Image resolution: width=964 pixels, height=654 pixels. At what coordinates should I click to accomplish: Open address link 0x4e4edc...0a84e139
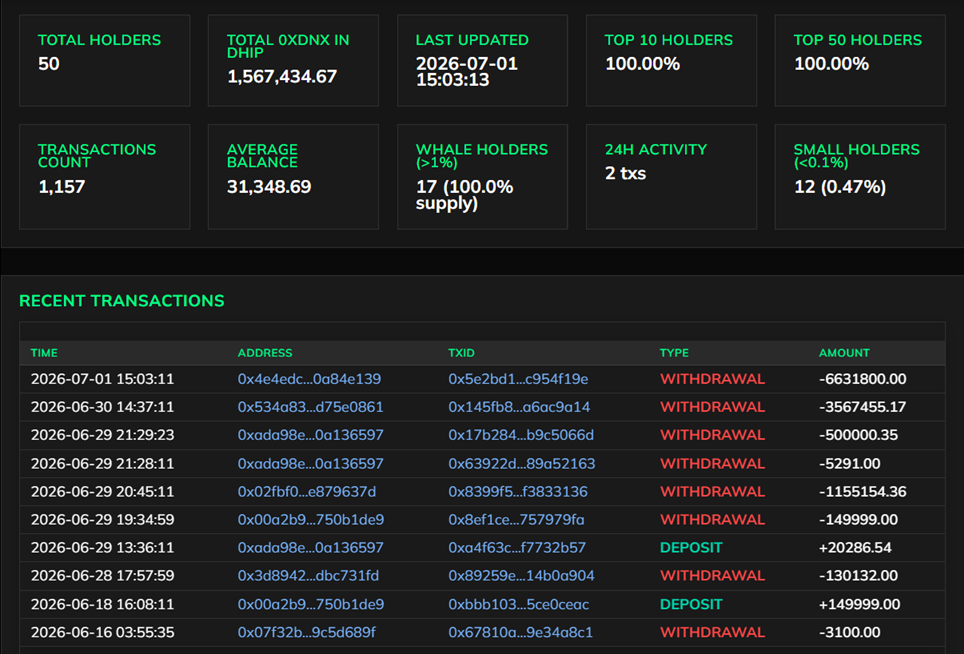[309, 379]
